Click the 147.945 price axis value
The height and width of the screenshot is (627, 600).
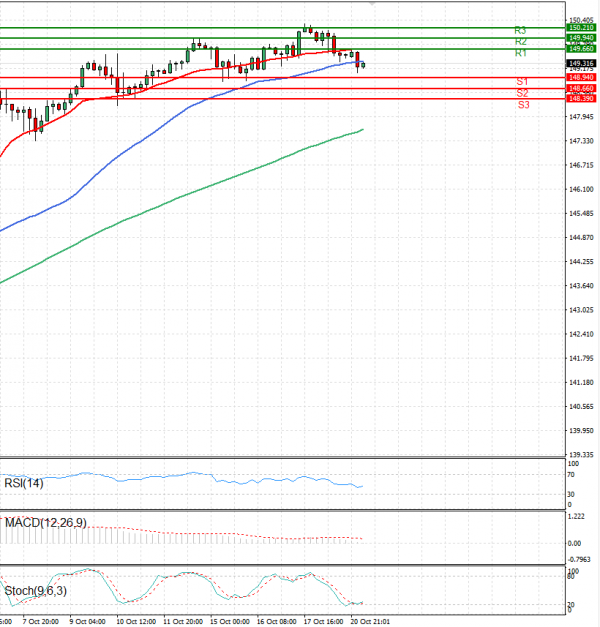[581, 117]
